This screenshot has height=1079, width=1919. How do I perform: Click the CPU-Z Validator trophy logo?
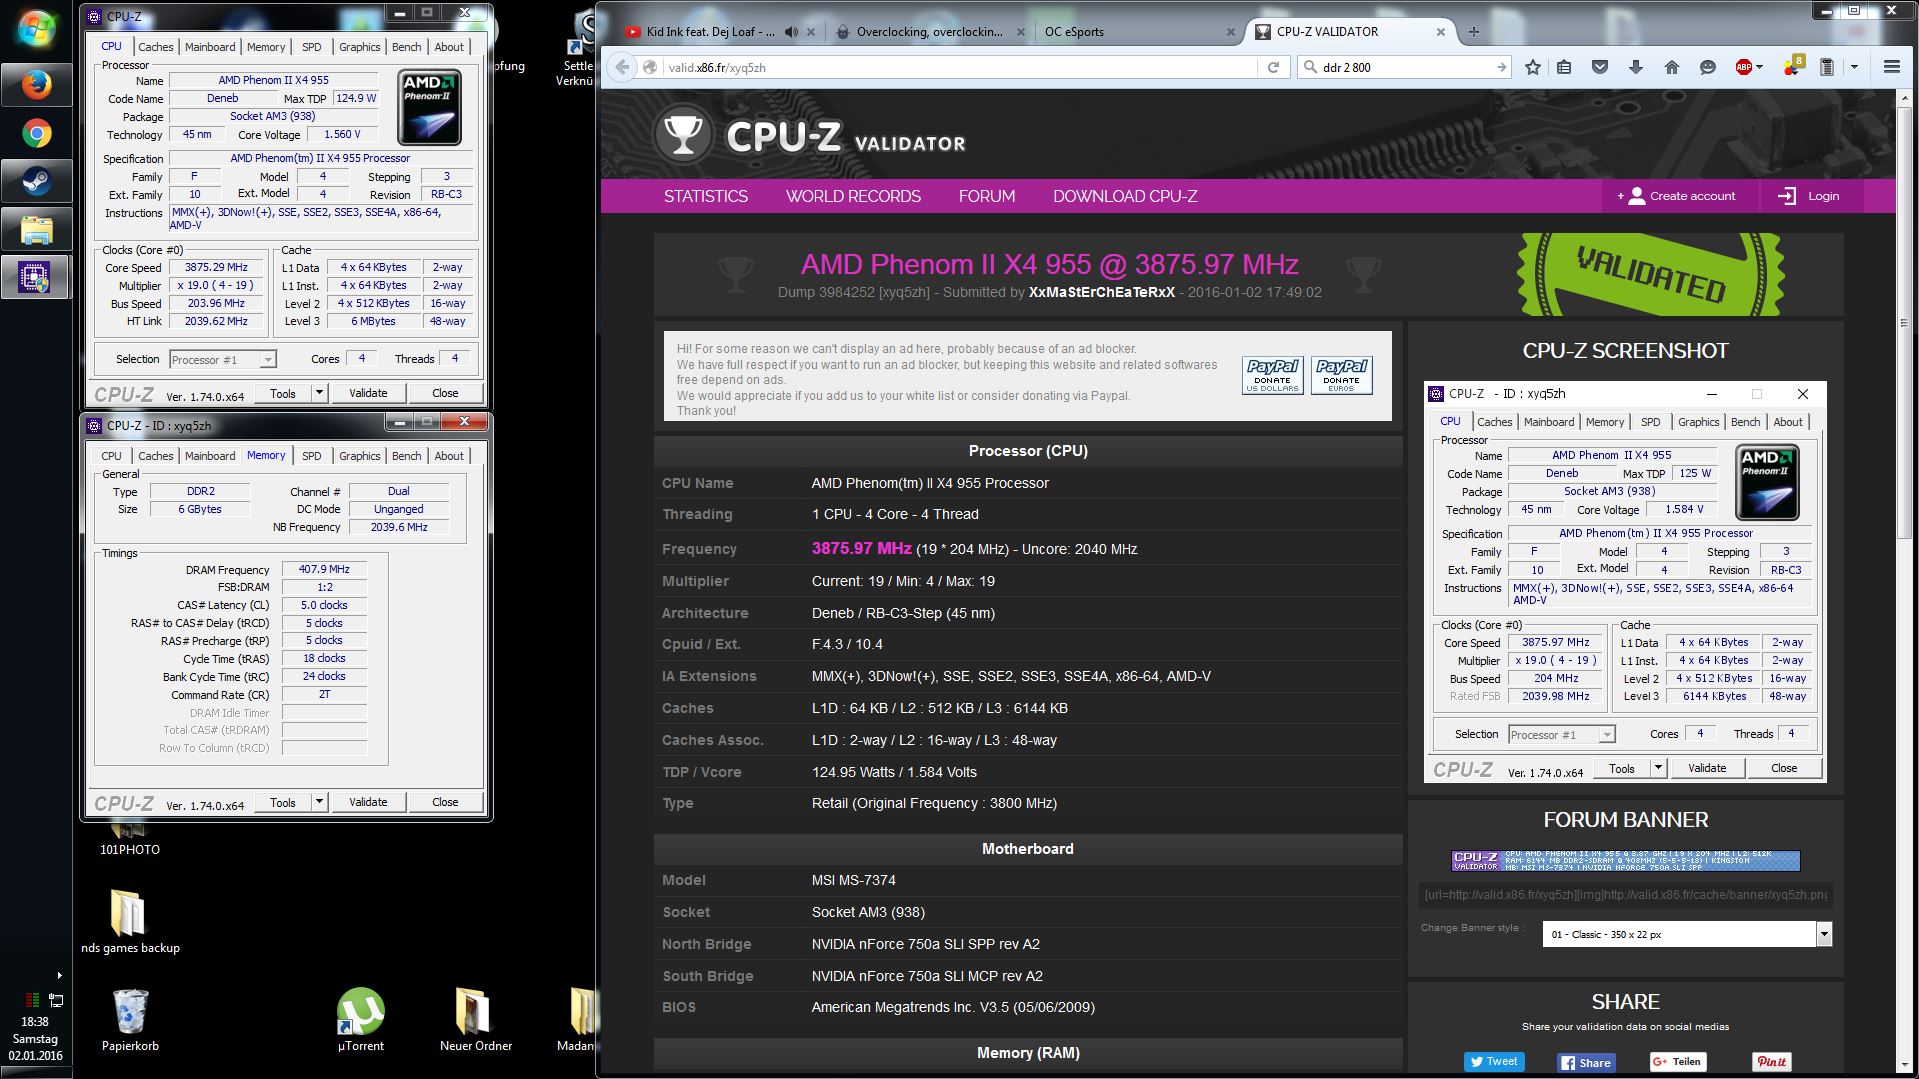tap(684, 135)
